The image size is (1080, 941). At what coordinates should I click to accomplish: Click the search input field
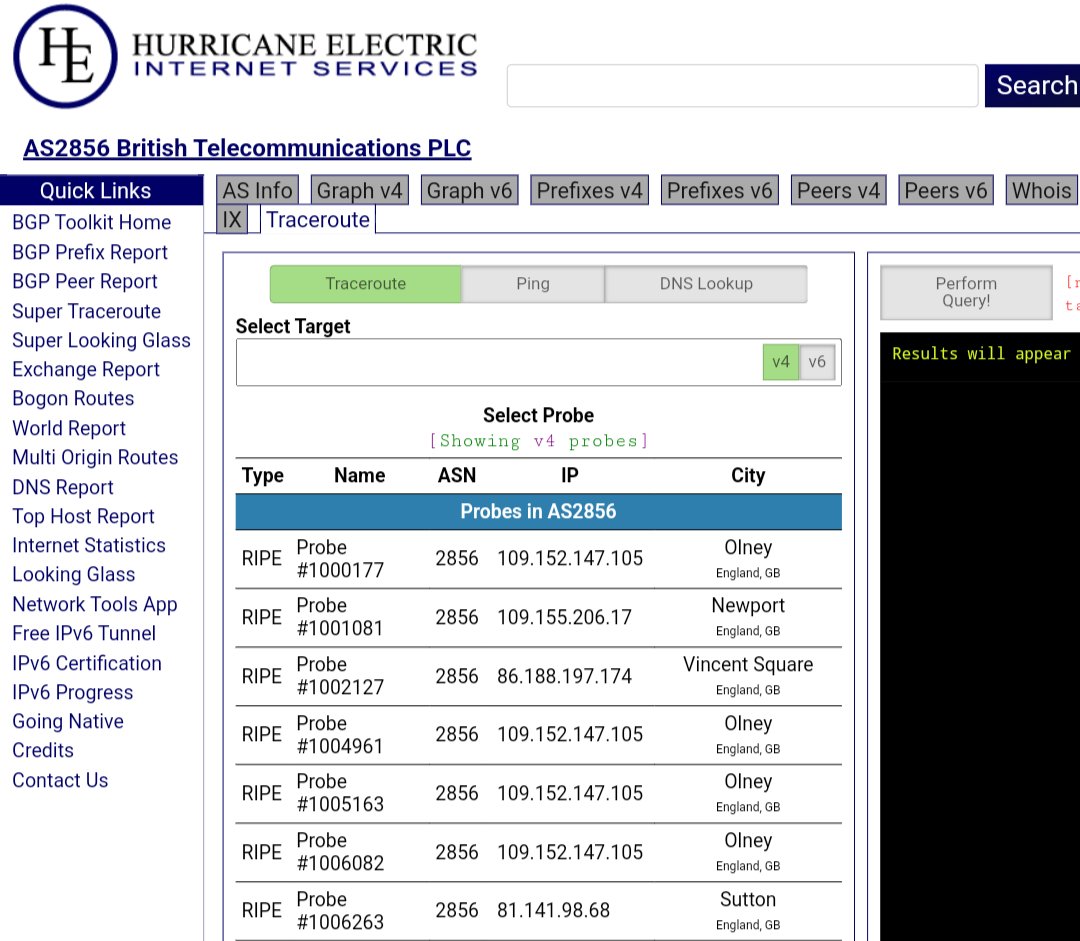[x=742, y=86]
